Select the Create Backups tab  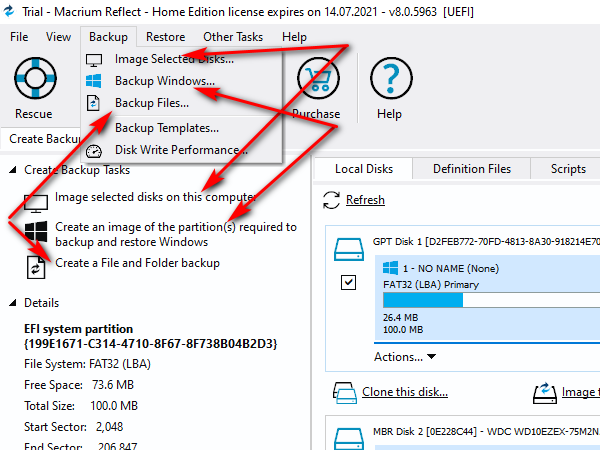43,139
